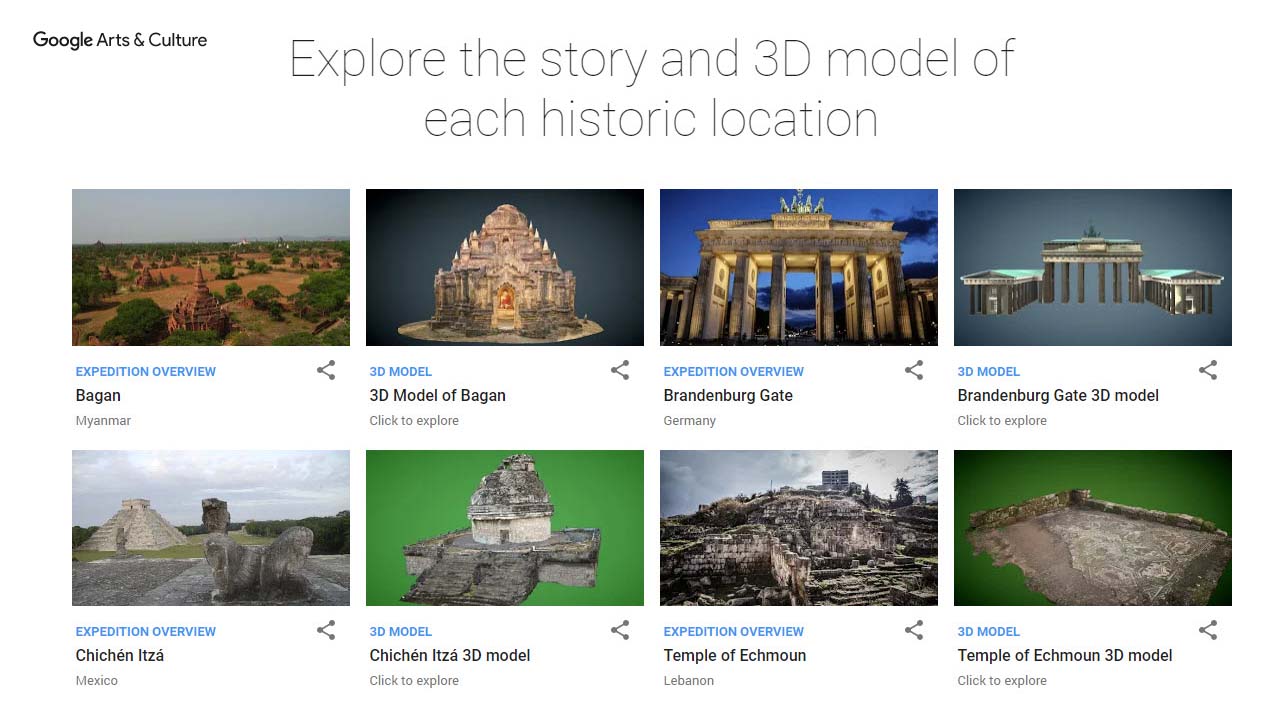Click the Echmoun mosaic 3D model thumbnail
The height and width of the screenshot is (720, 1280).
(x=1092, y=528)
